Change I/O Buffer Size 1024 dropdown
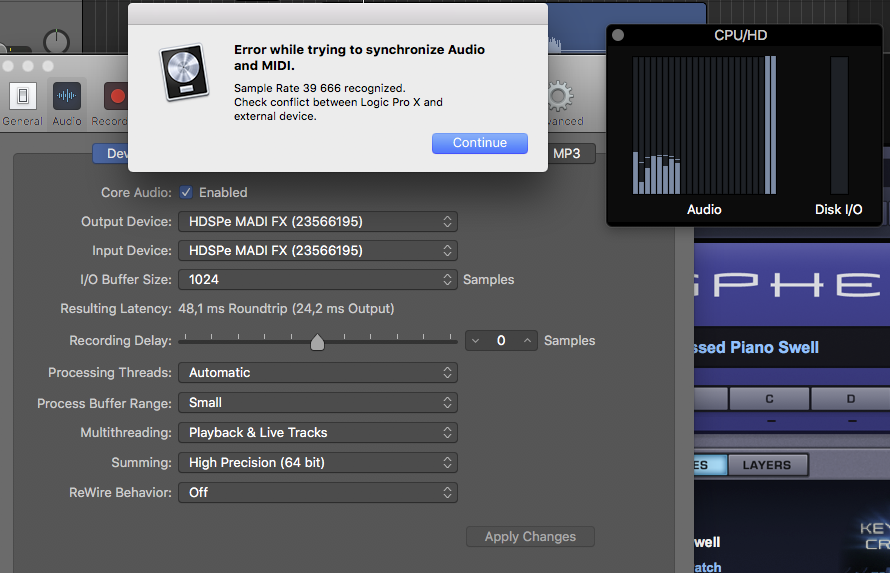The width and height of the screenshot is (890, 573). click(x=318, y=279)
